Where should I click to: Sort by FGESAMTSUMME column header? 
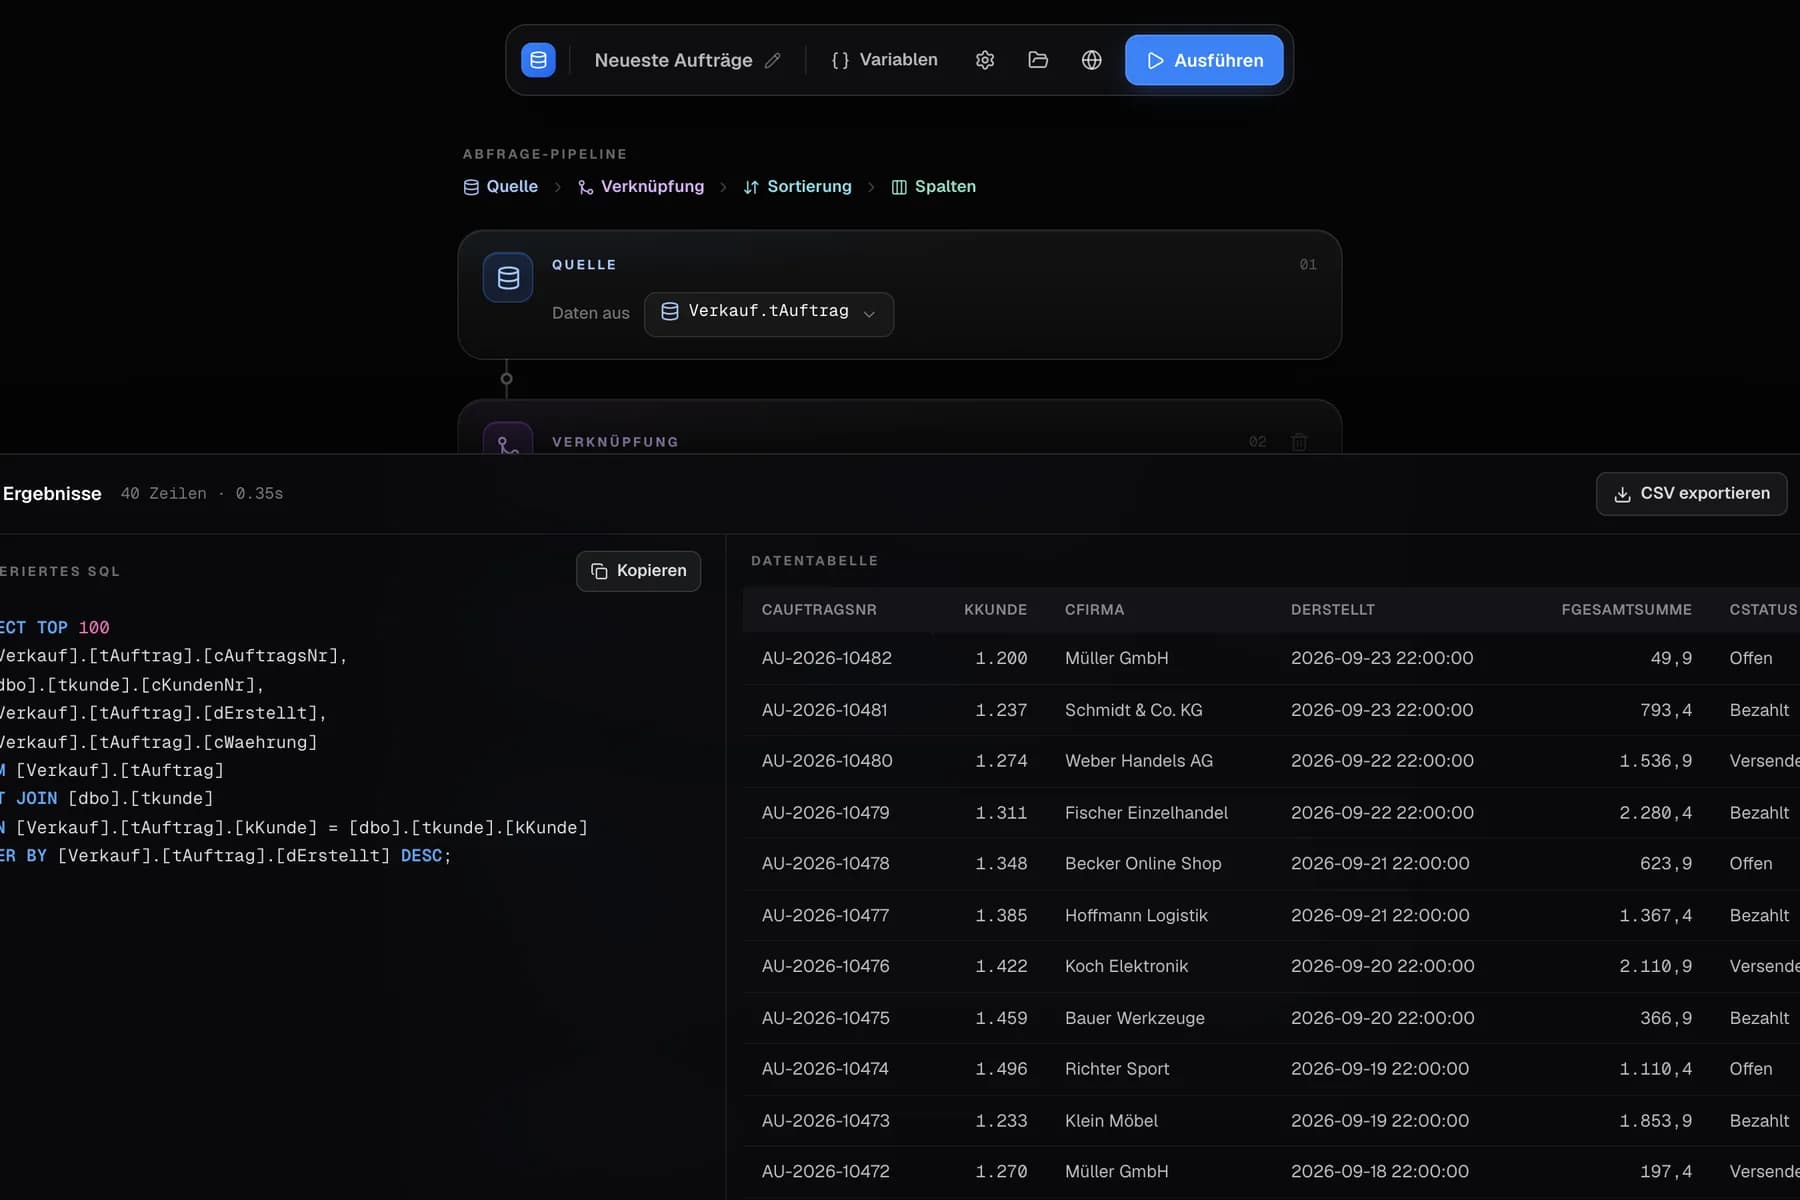pos(1626,610)
